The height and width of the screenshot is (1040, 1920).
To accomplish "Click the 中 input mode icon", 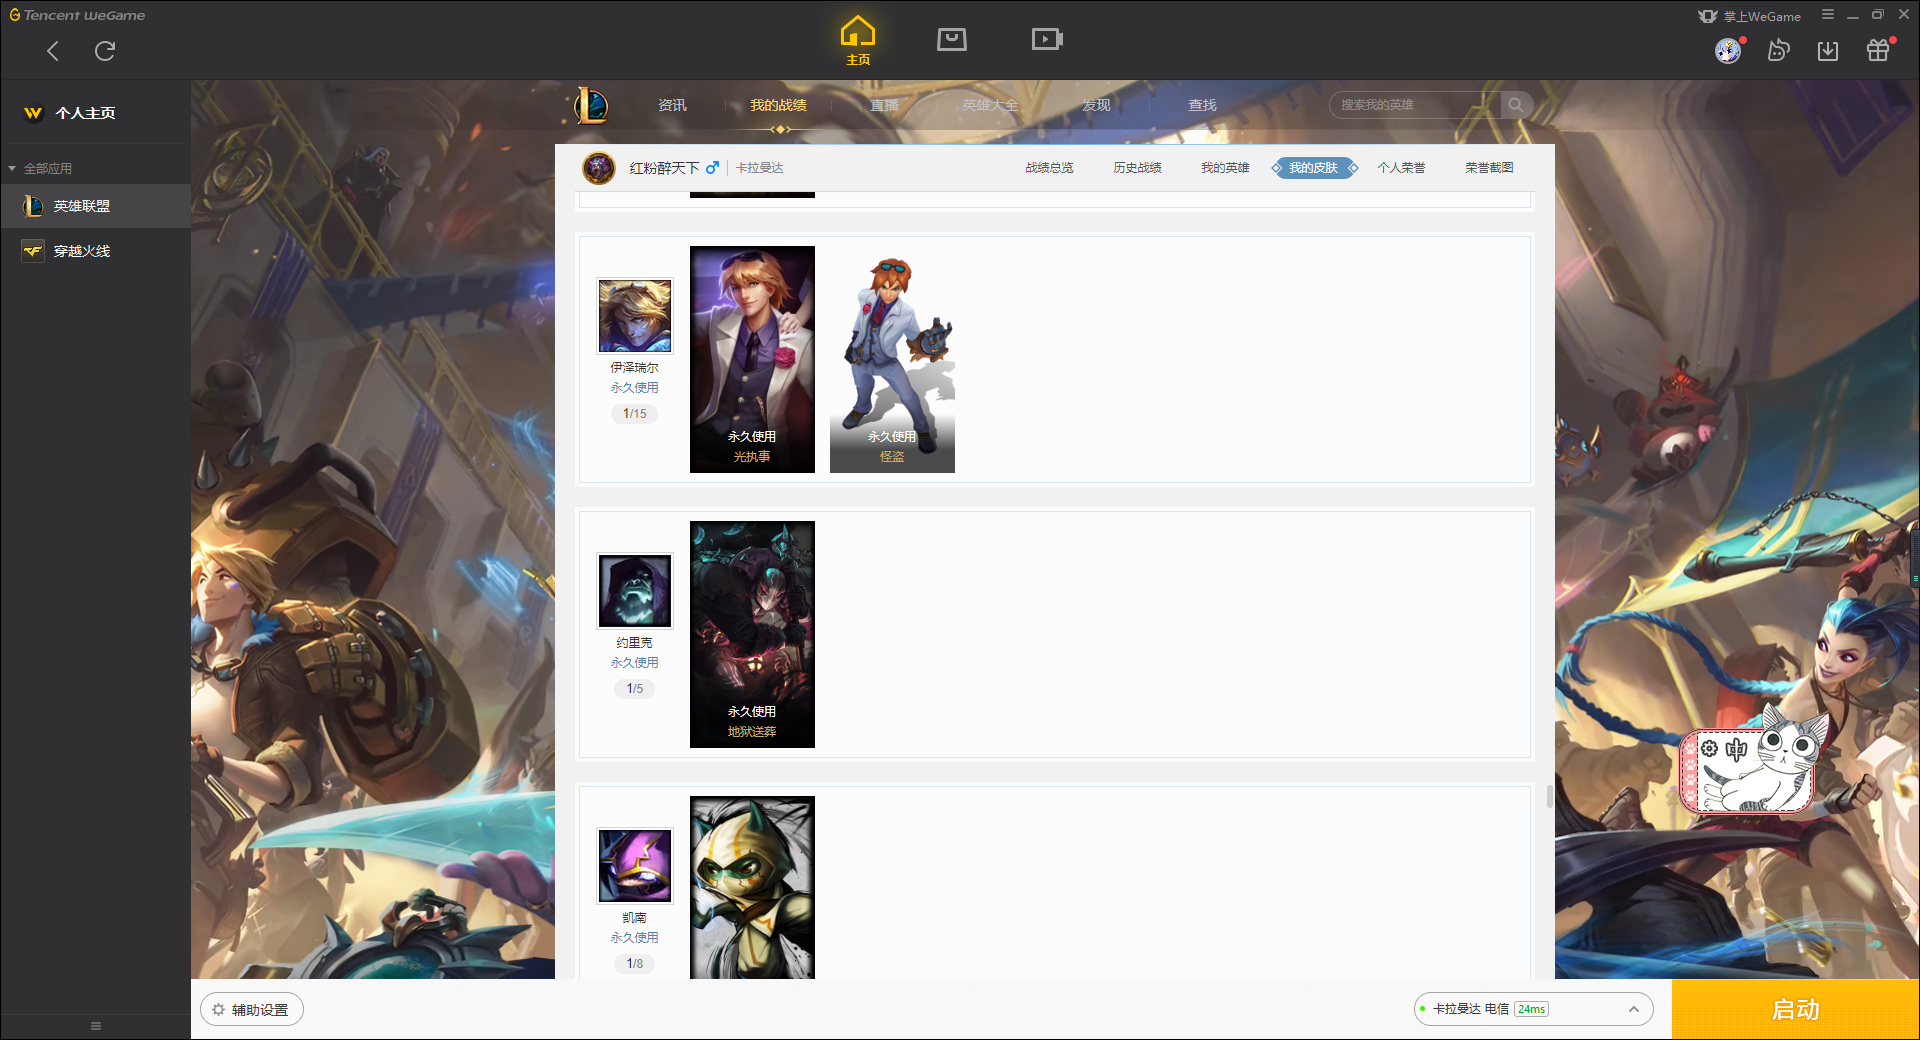I will point(1737,749).
